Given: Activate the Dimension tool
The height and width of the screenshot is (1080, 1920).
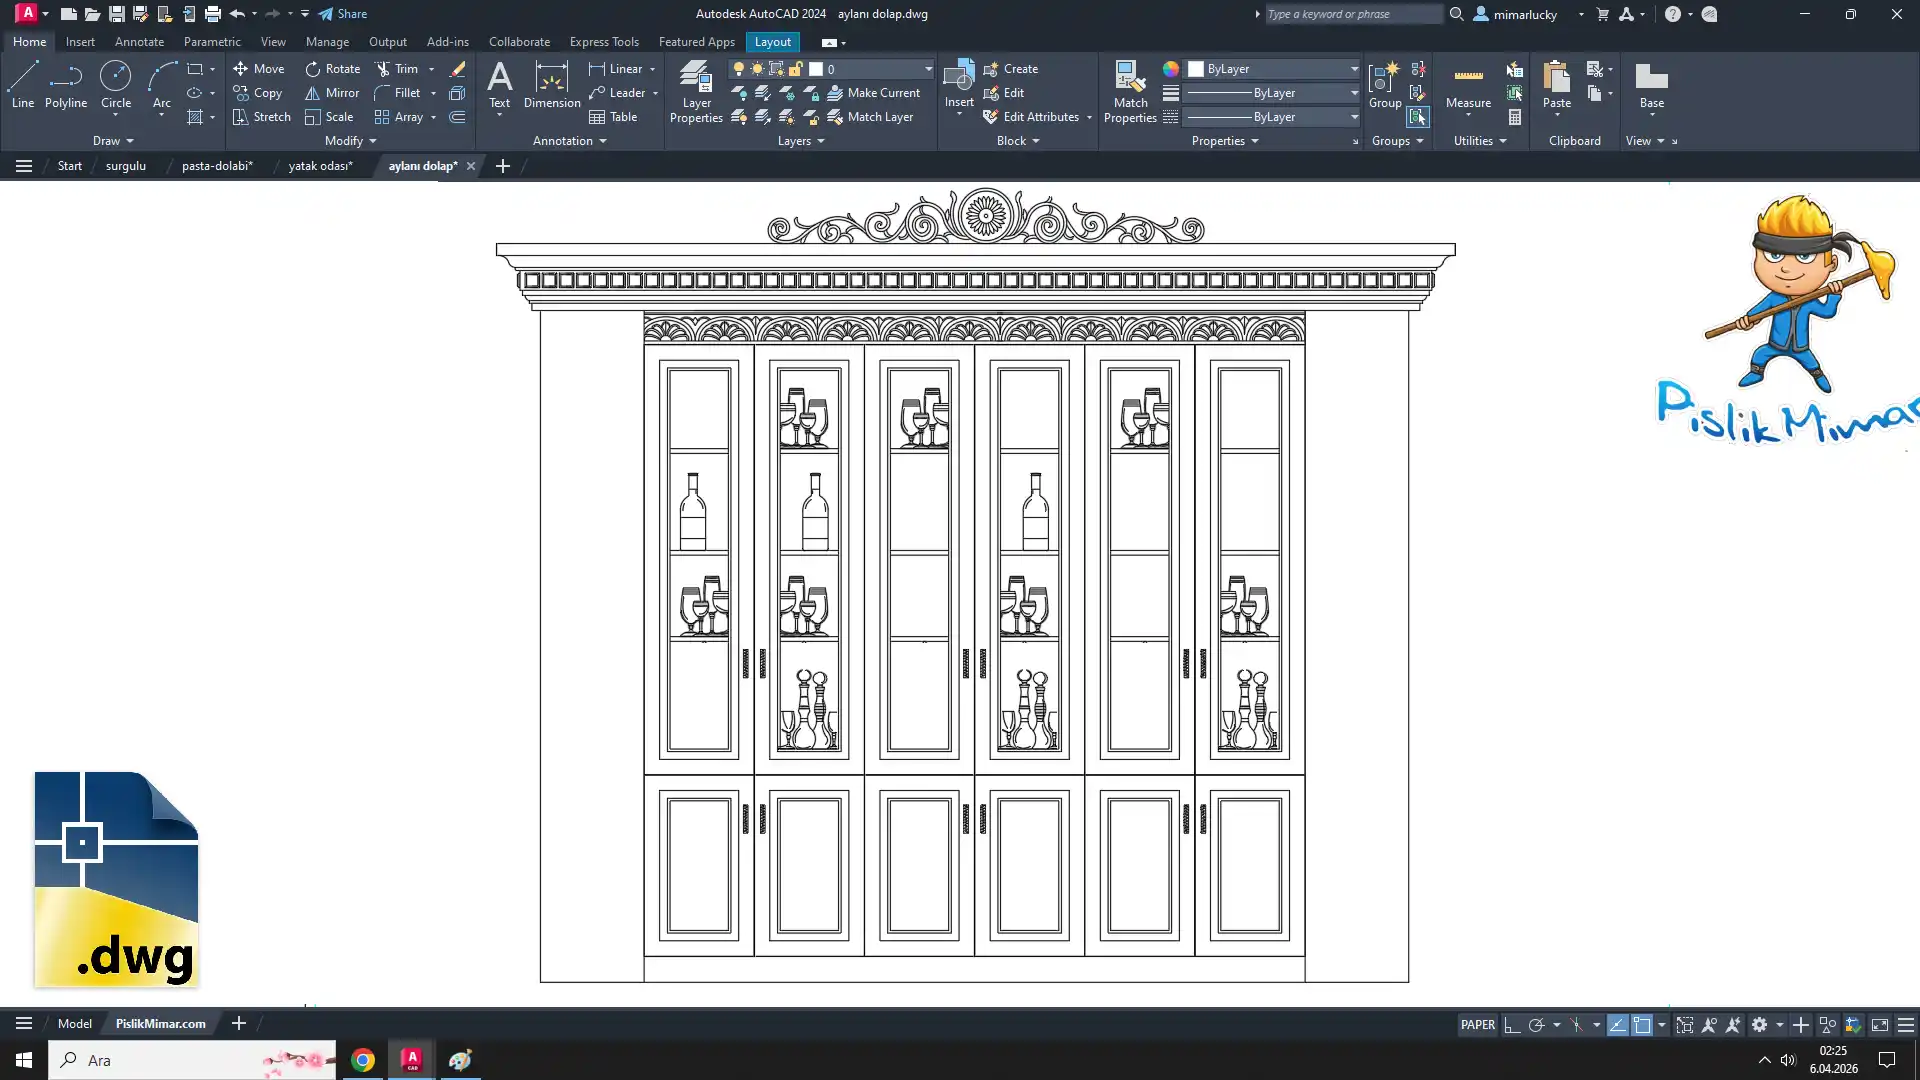Looking at the screenshot, I should tap(551, 84).
